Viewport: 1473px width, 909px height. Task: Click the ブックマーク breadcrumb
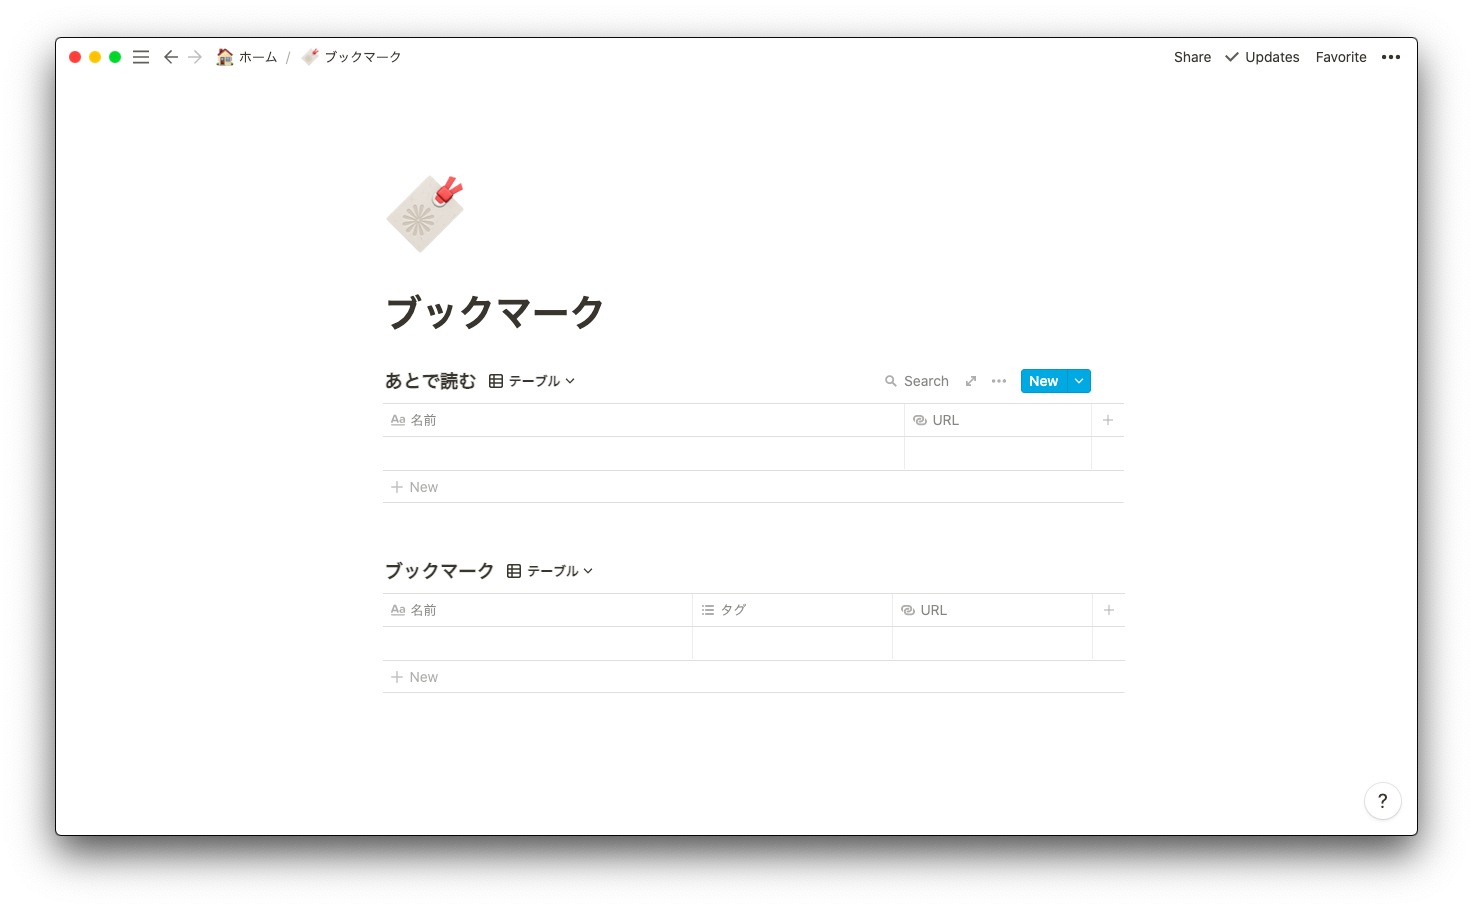[352, 57]
